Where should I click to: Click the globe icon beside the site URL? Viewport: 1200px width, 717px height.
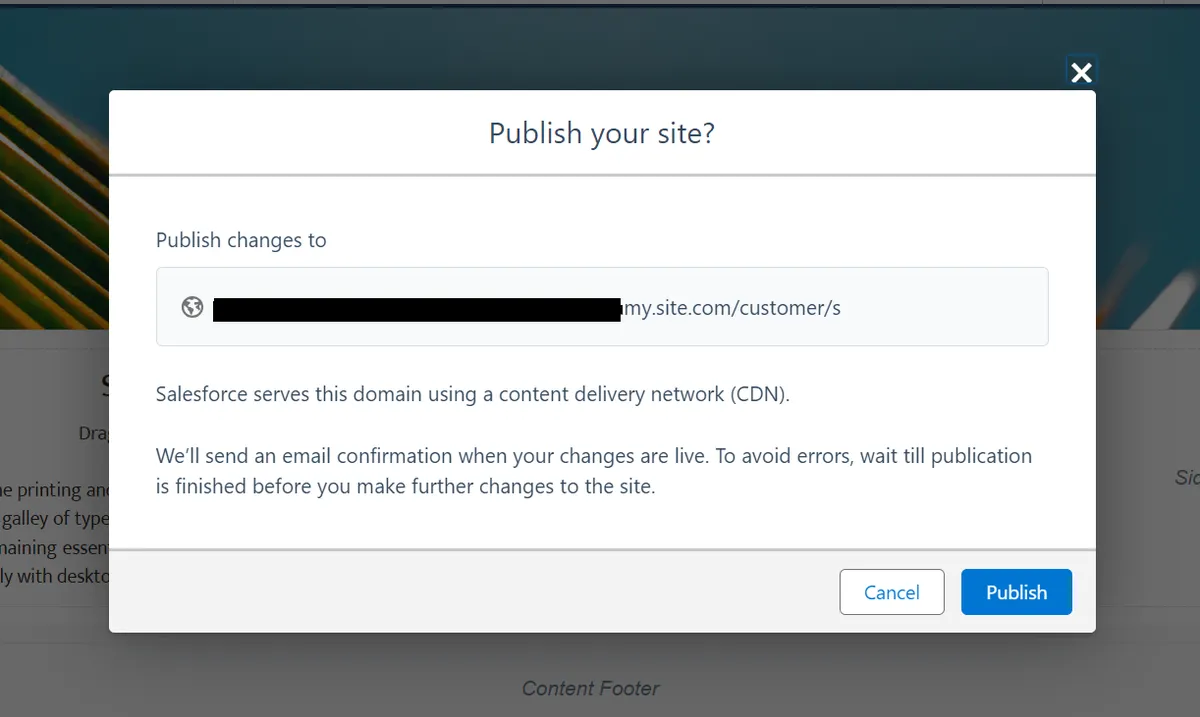coord(193,308)
